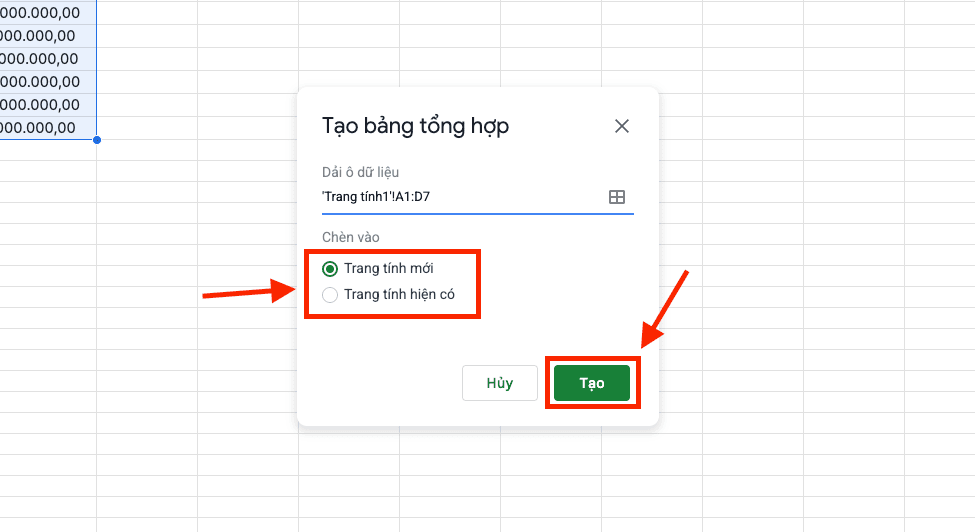This screenshot has height=532, width=975.
Task: Select the Trang tính hiện có radio option
Action: point(330,295)
